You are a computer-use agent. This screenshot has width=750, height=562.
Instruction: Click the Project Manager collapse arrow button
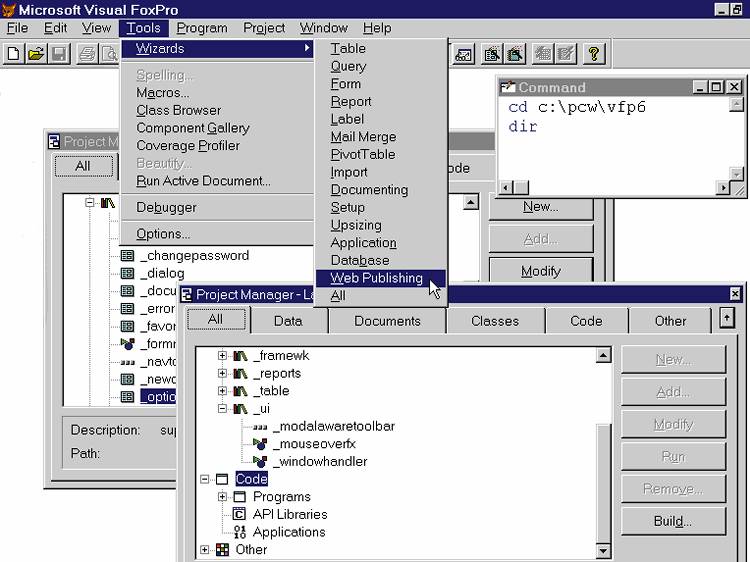pos(727,319)
